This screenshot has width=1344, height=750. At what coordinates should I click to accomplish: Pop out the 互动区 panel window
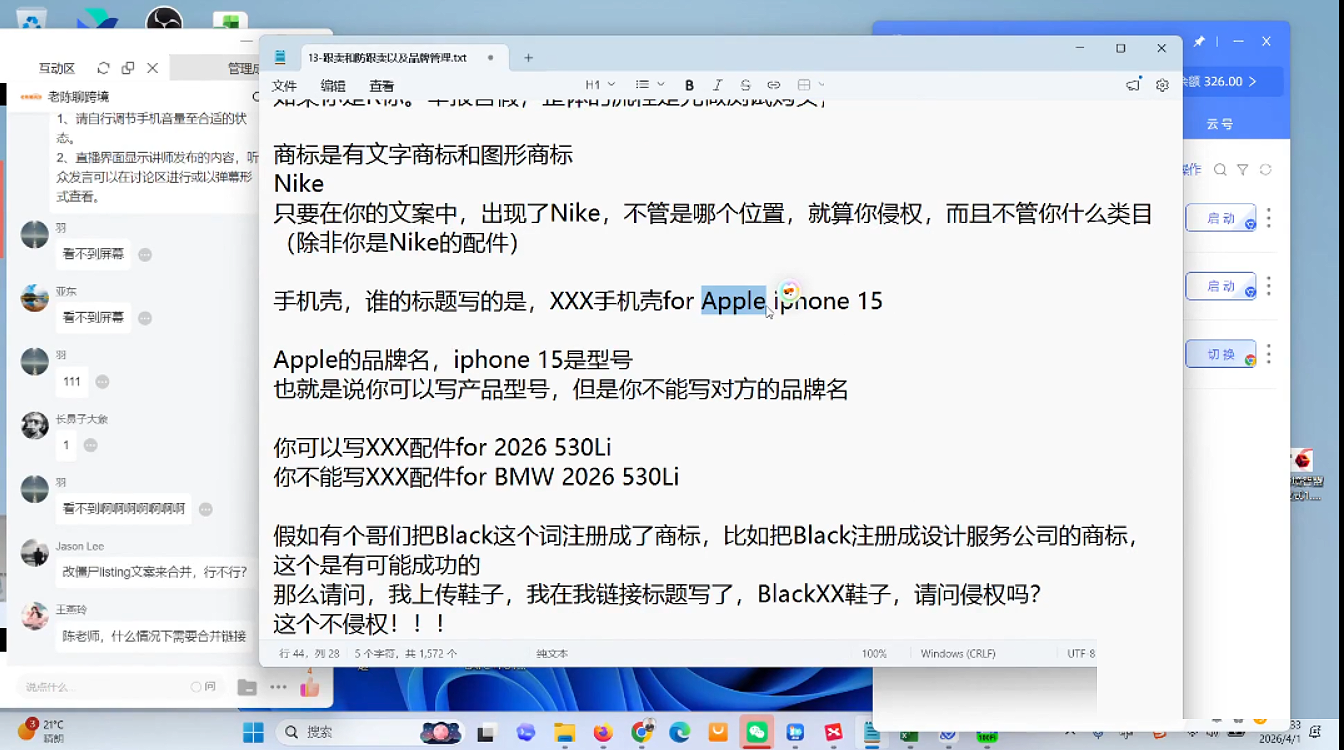(128, 68)
